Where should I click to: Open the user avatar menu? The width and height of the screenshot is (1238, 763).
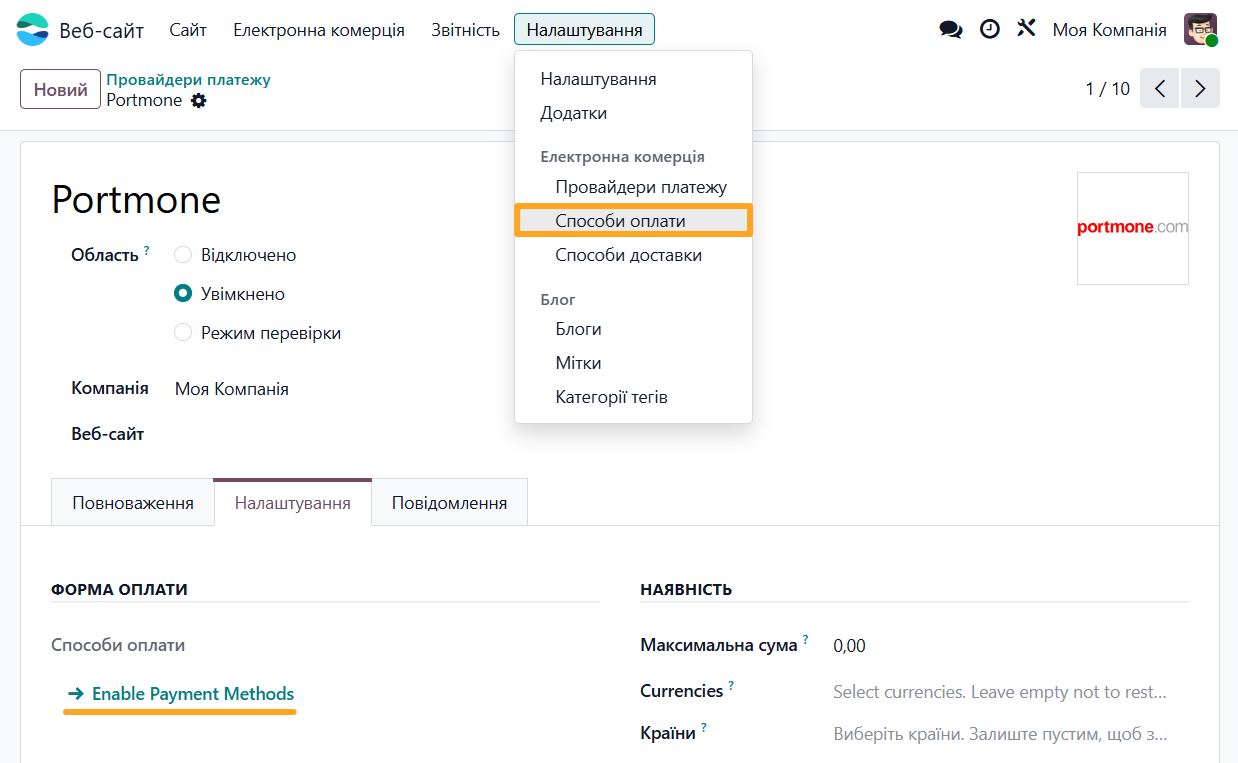tap(1200, 30)
